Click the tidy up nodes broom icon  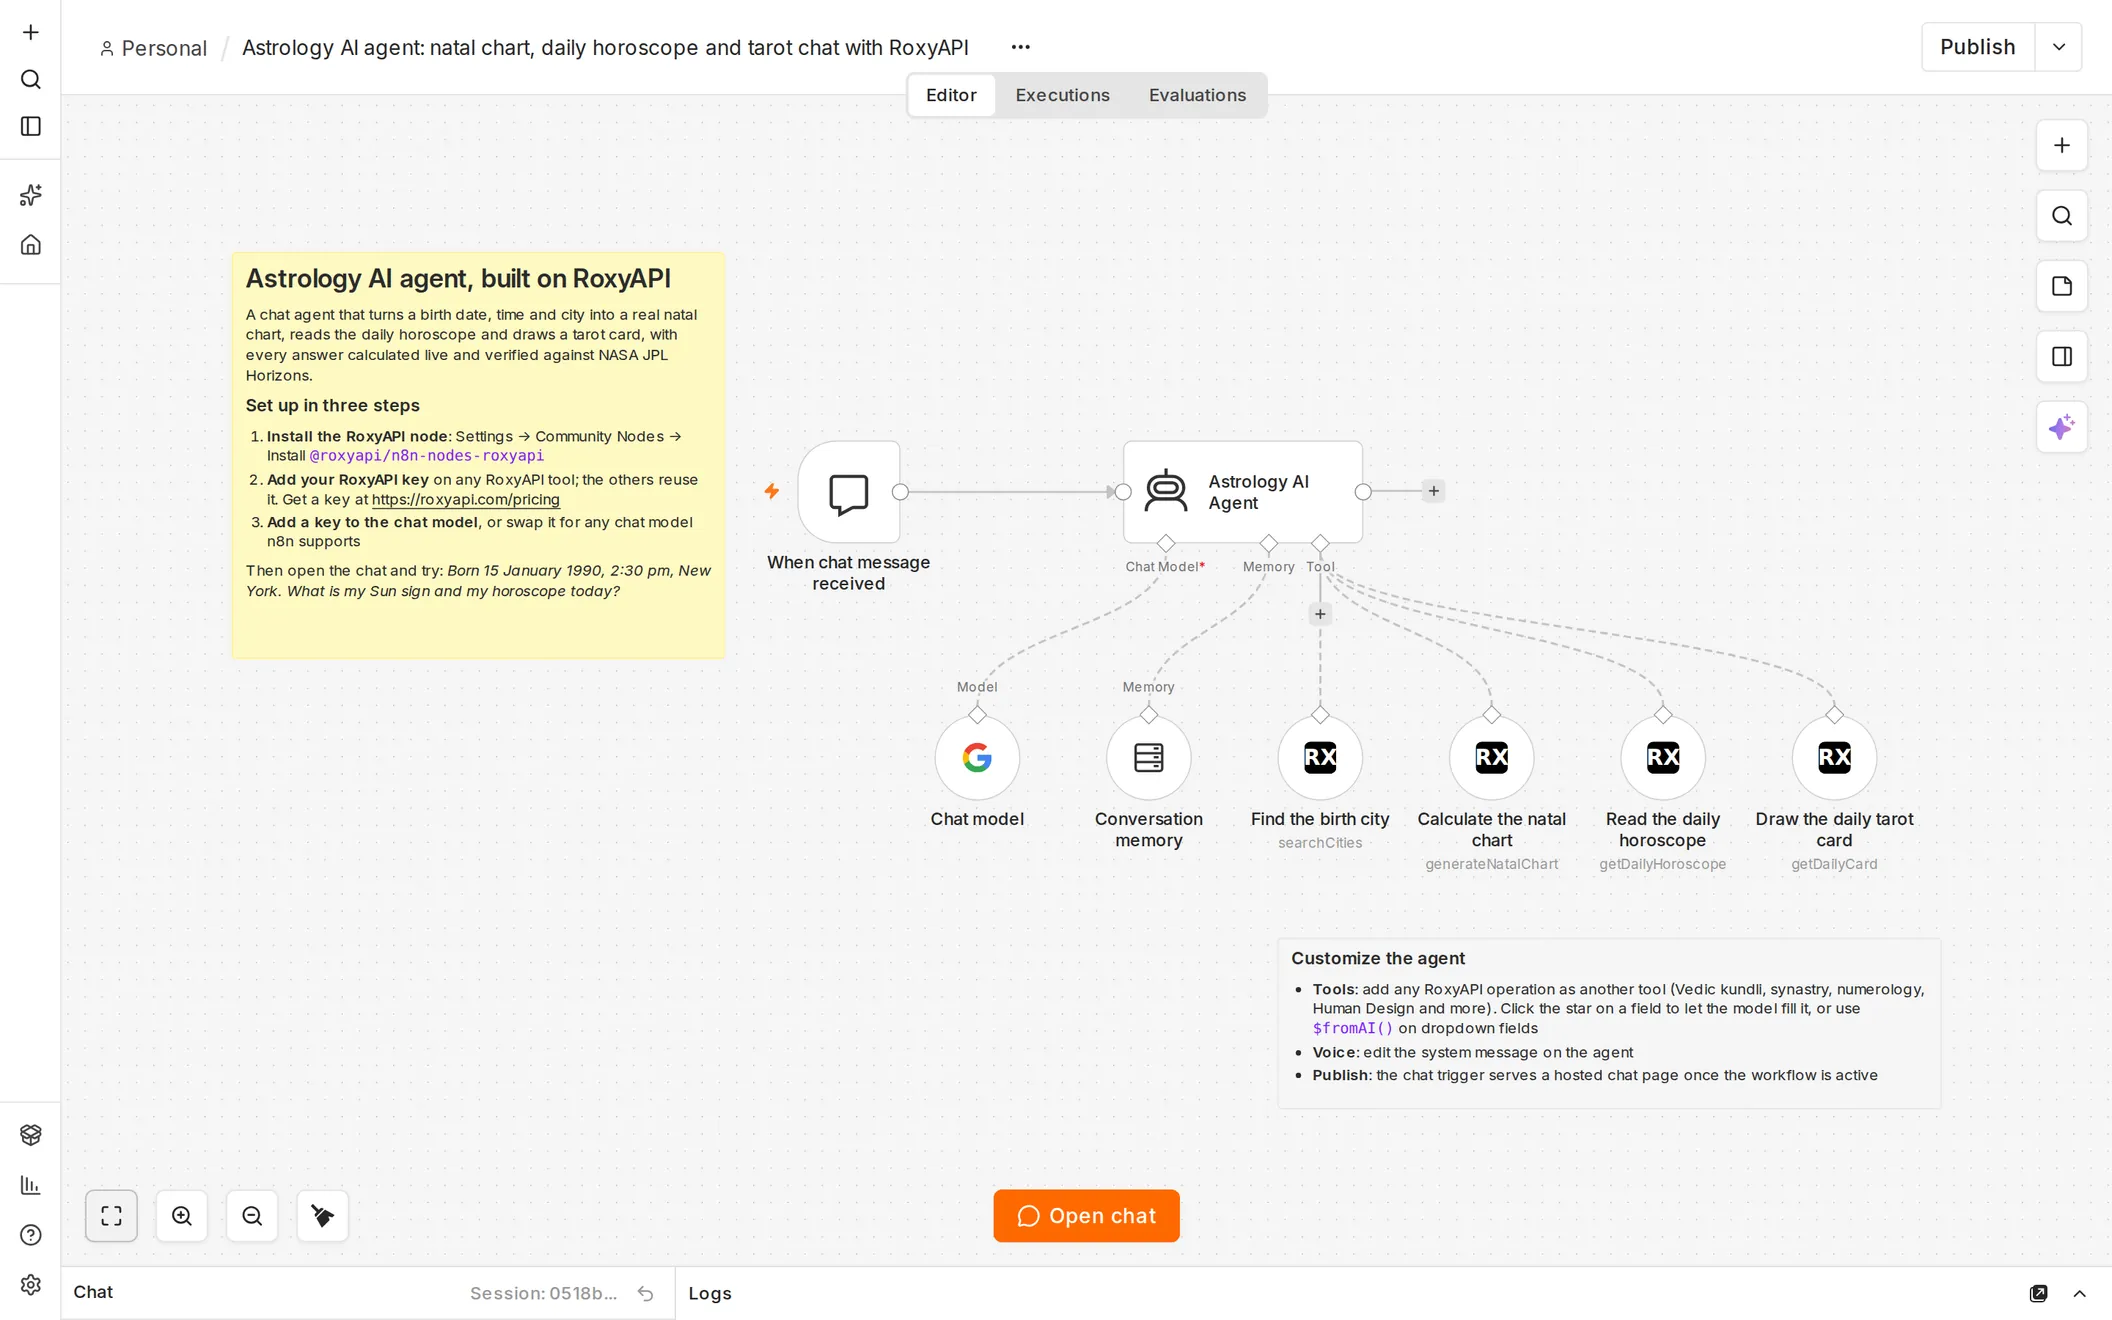click(x=322, y=1216)
